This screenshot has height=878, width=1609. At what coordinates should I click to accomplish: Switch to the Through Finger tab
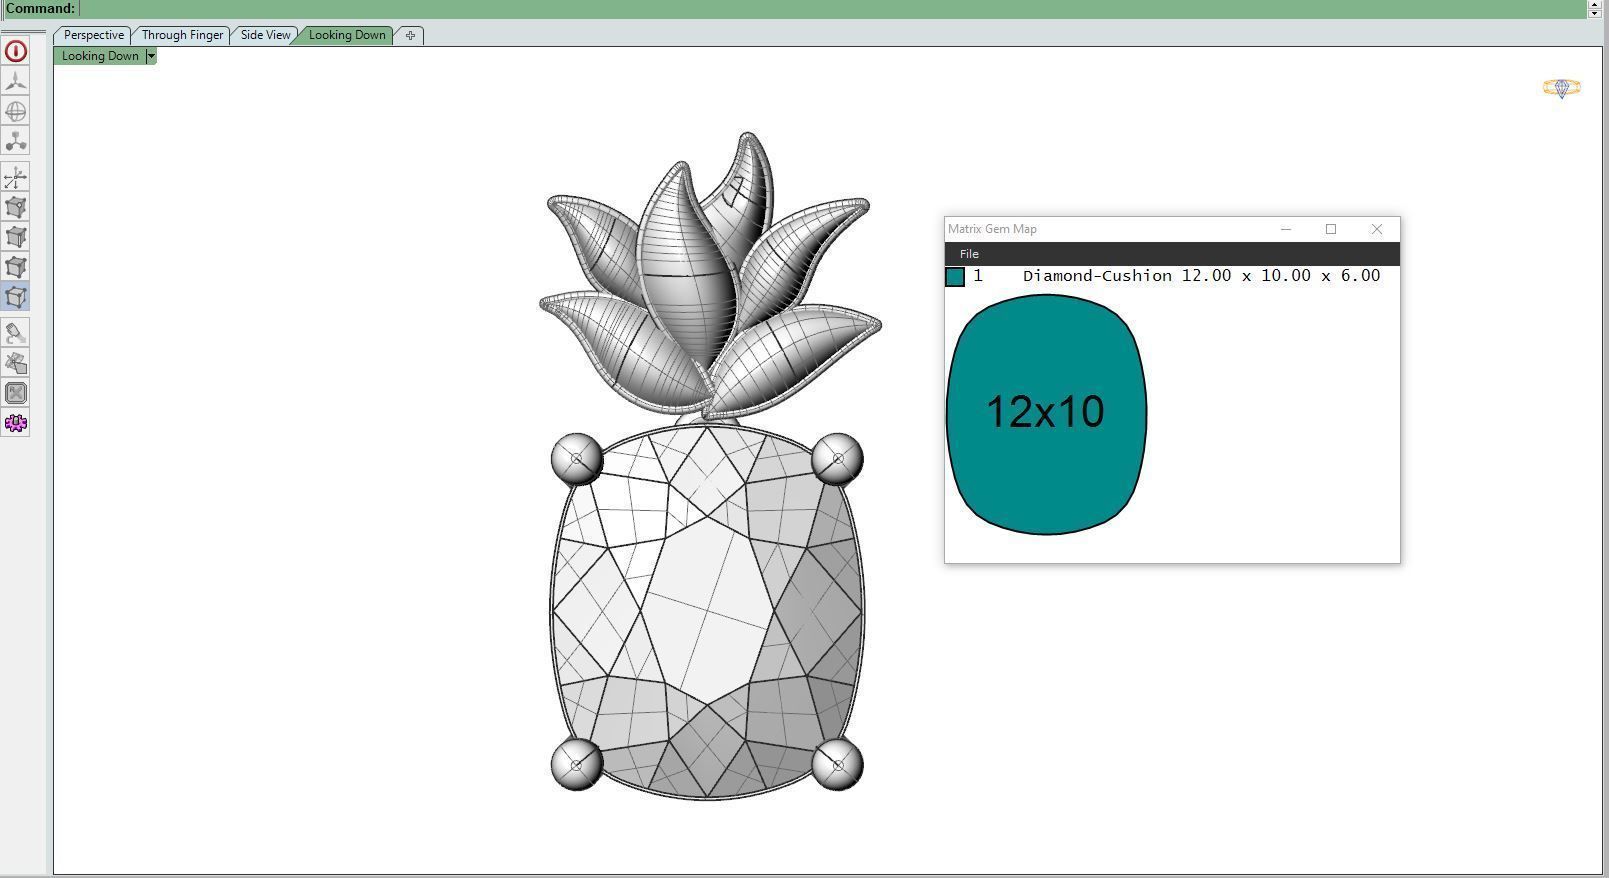[182, 35]
